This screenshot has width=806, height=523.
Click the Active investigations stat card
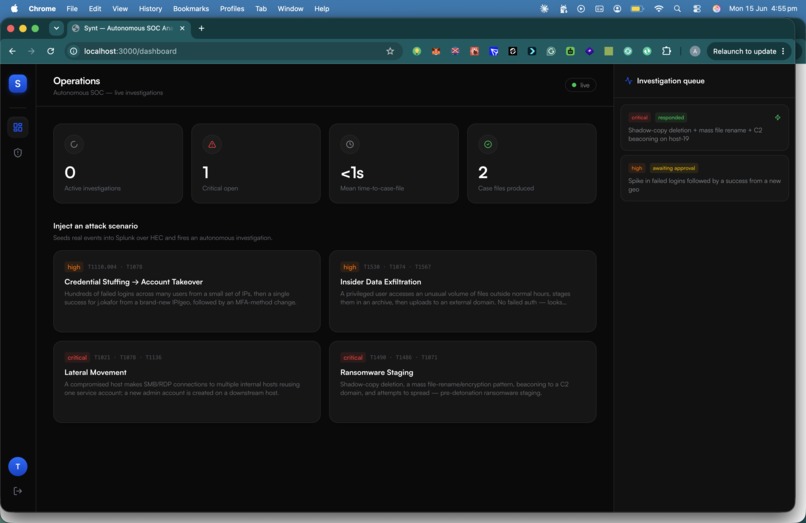(x=118, y=163)
